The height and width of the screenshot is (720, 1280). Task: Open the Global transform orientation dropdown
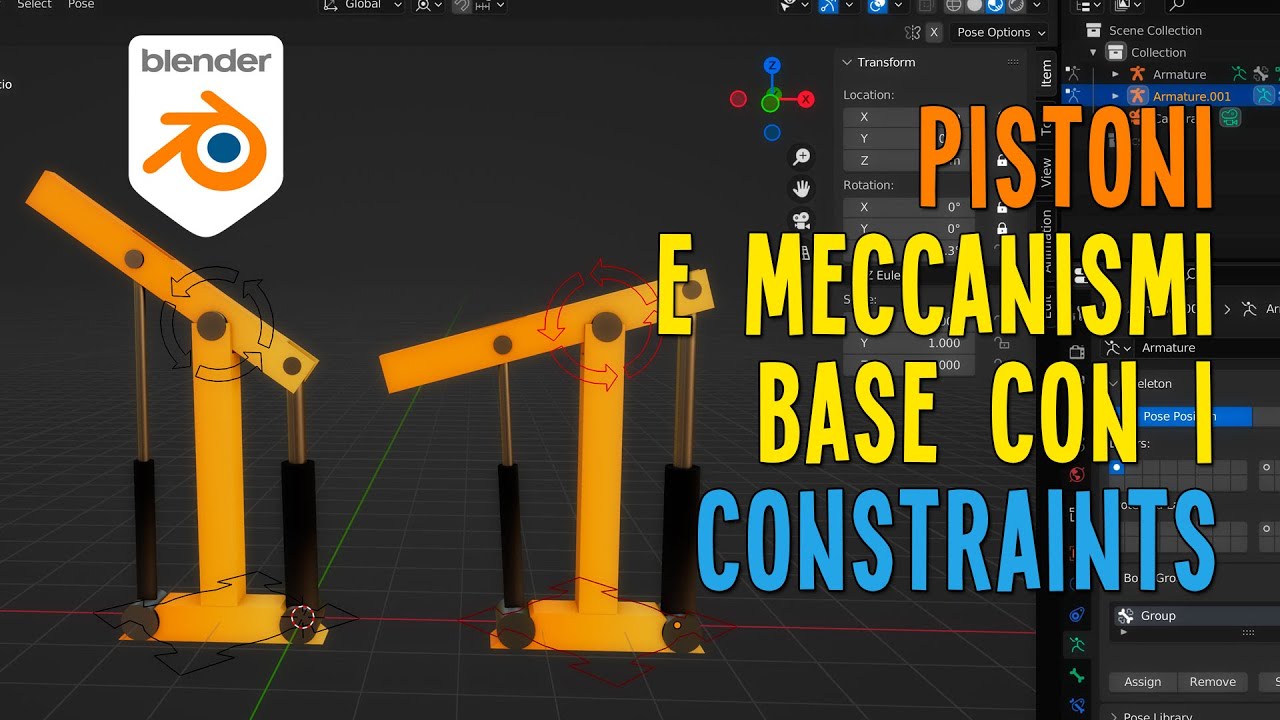(x=362, y=5)
